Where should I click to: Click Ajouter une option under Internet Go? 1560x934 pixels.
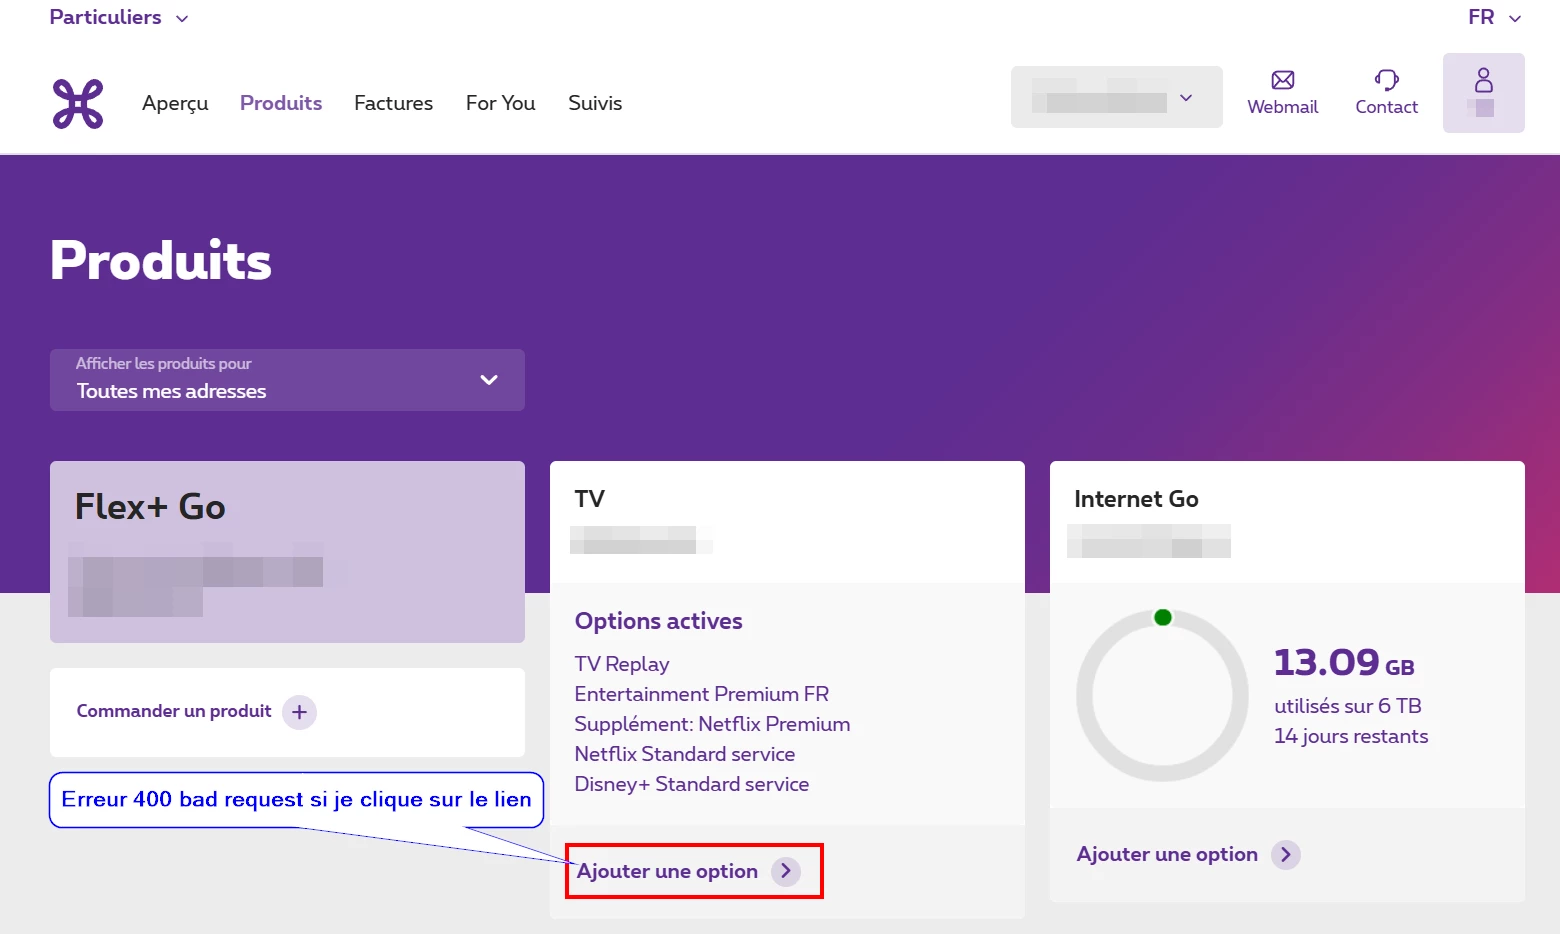pyautogui.click(x=1167, y=854)
